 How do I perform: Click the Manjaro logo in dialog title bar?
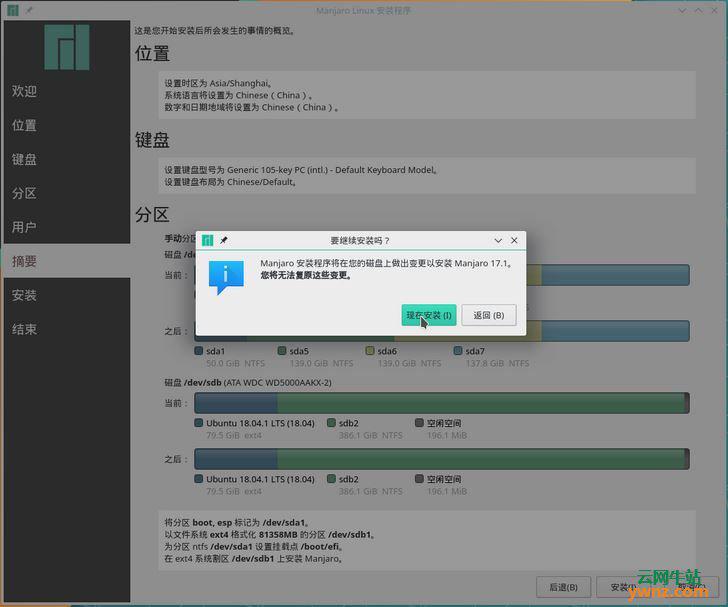(x=208, y=240)
